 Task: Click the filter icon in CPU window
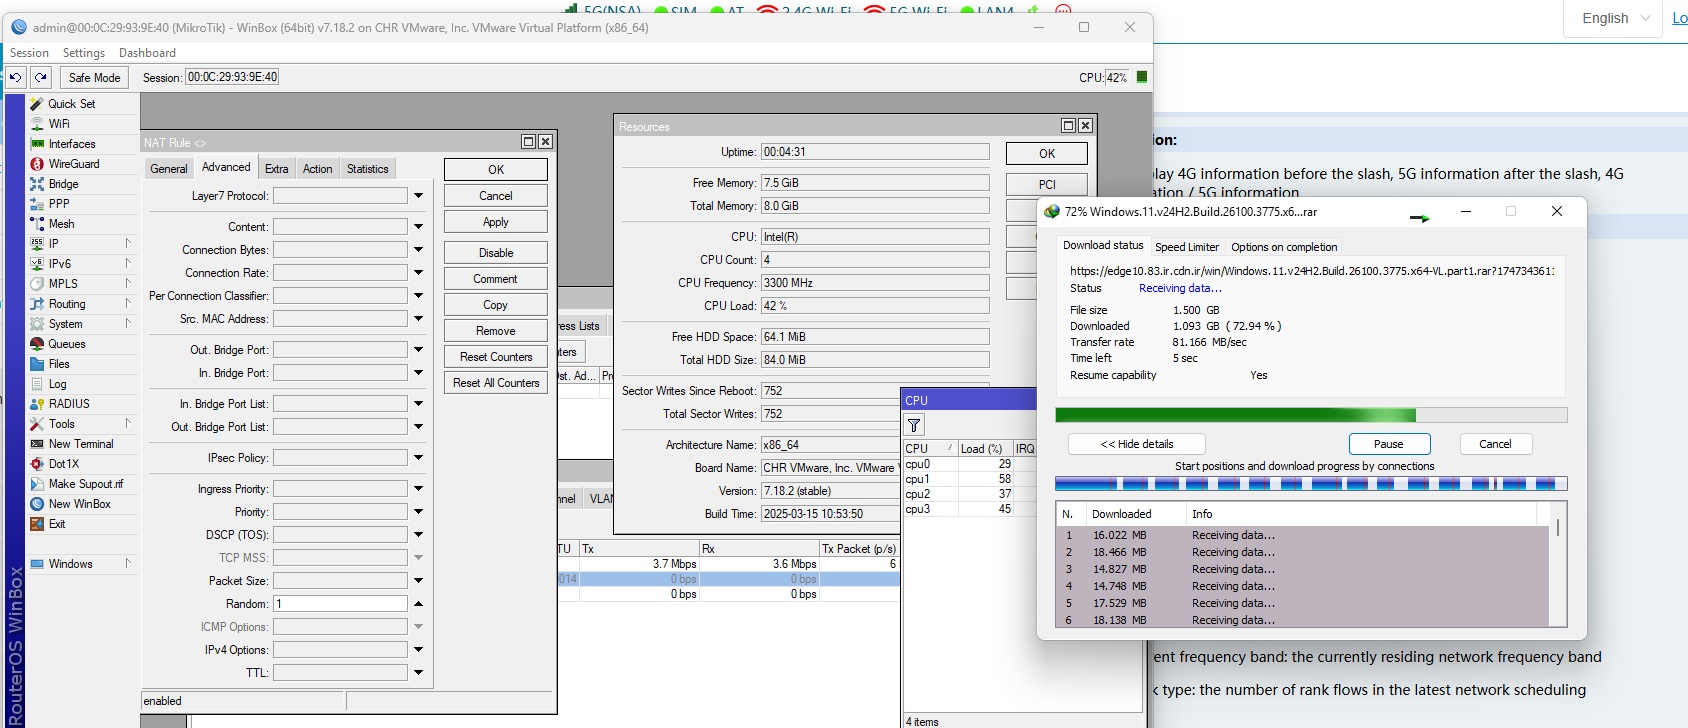pos(914,425)
